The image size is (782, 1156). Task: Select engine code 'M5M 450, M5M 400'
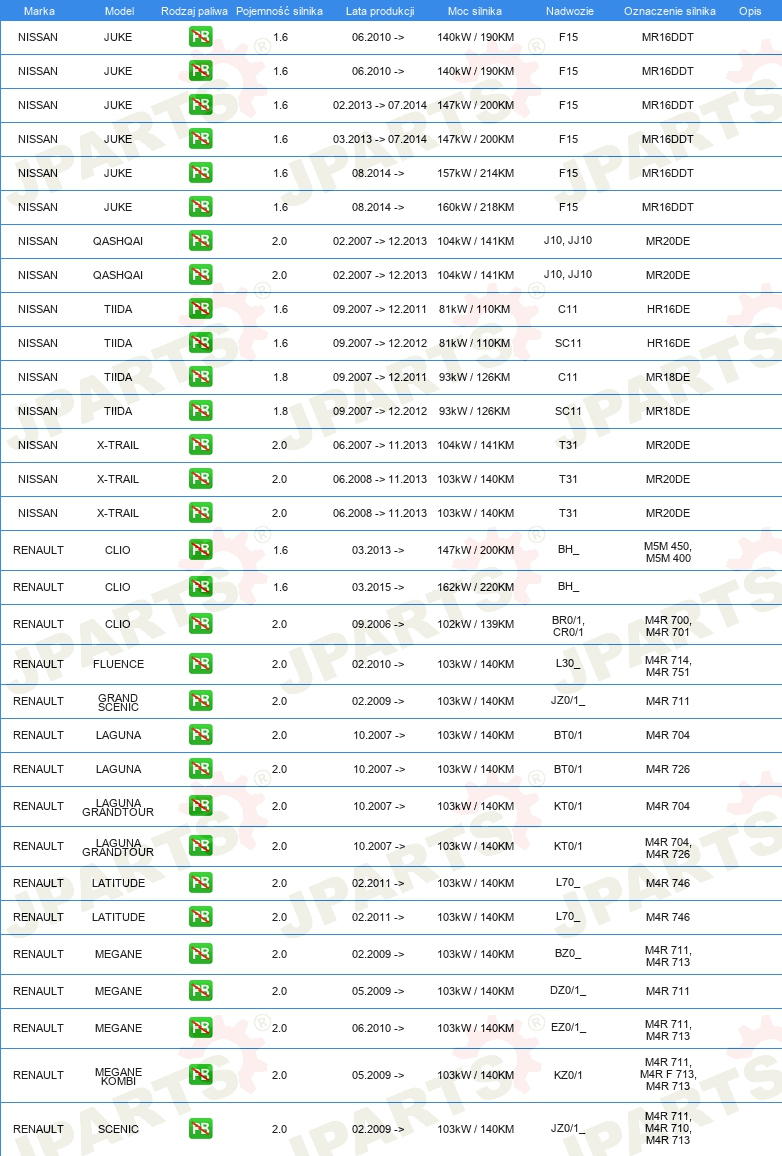click(668, 552)
